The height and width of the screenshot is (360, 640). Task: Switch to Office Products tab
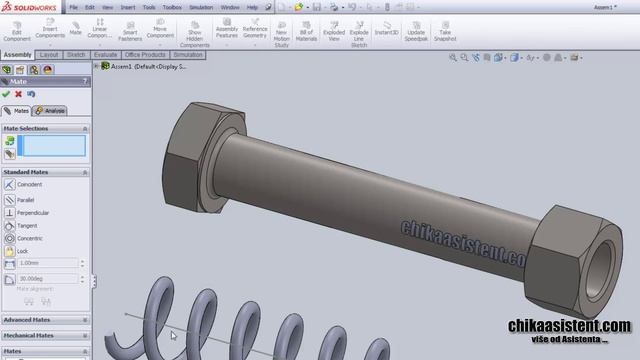click(145, 55)
